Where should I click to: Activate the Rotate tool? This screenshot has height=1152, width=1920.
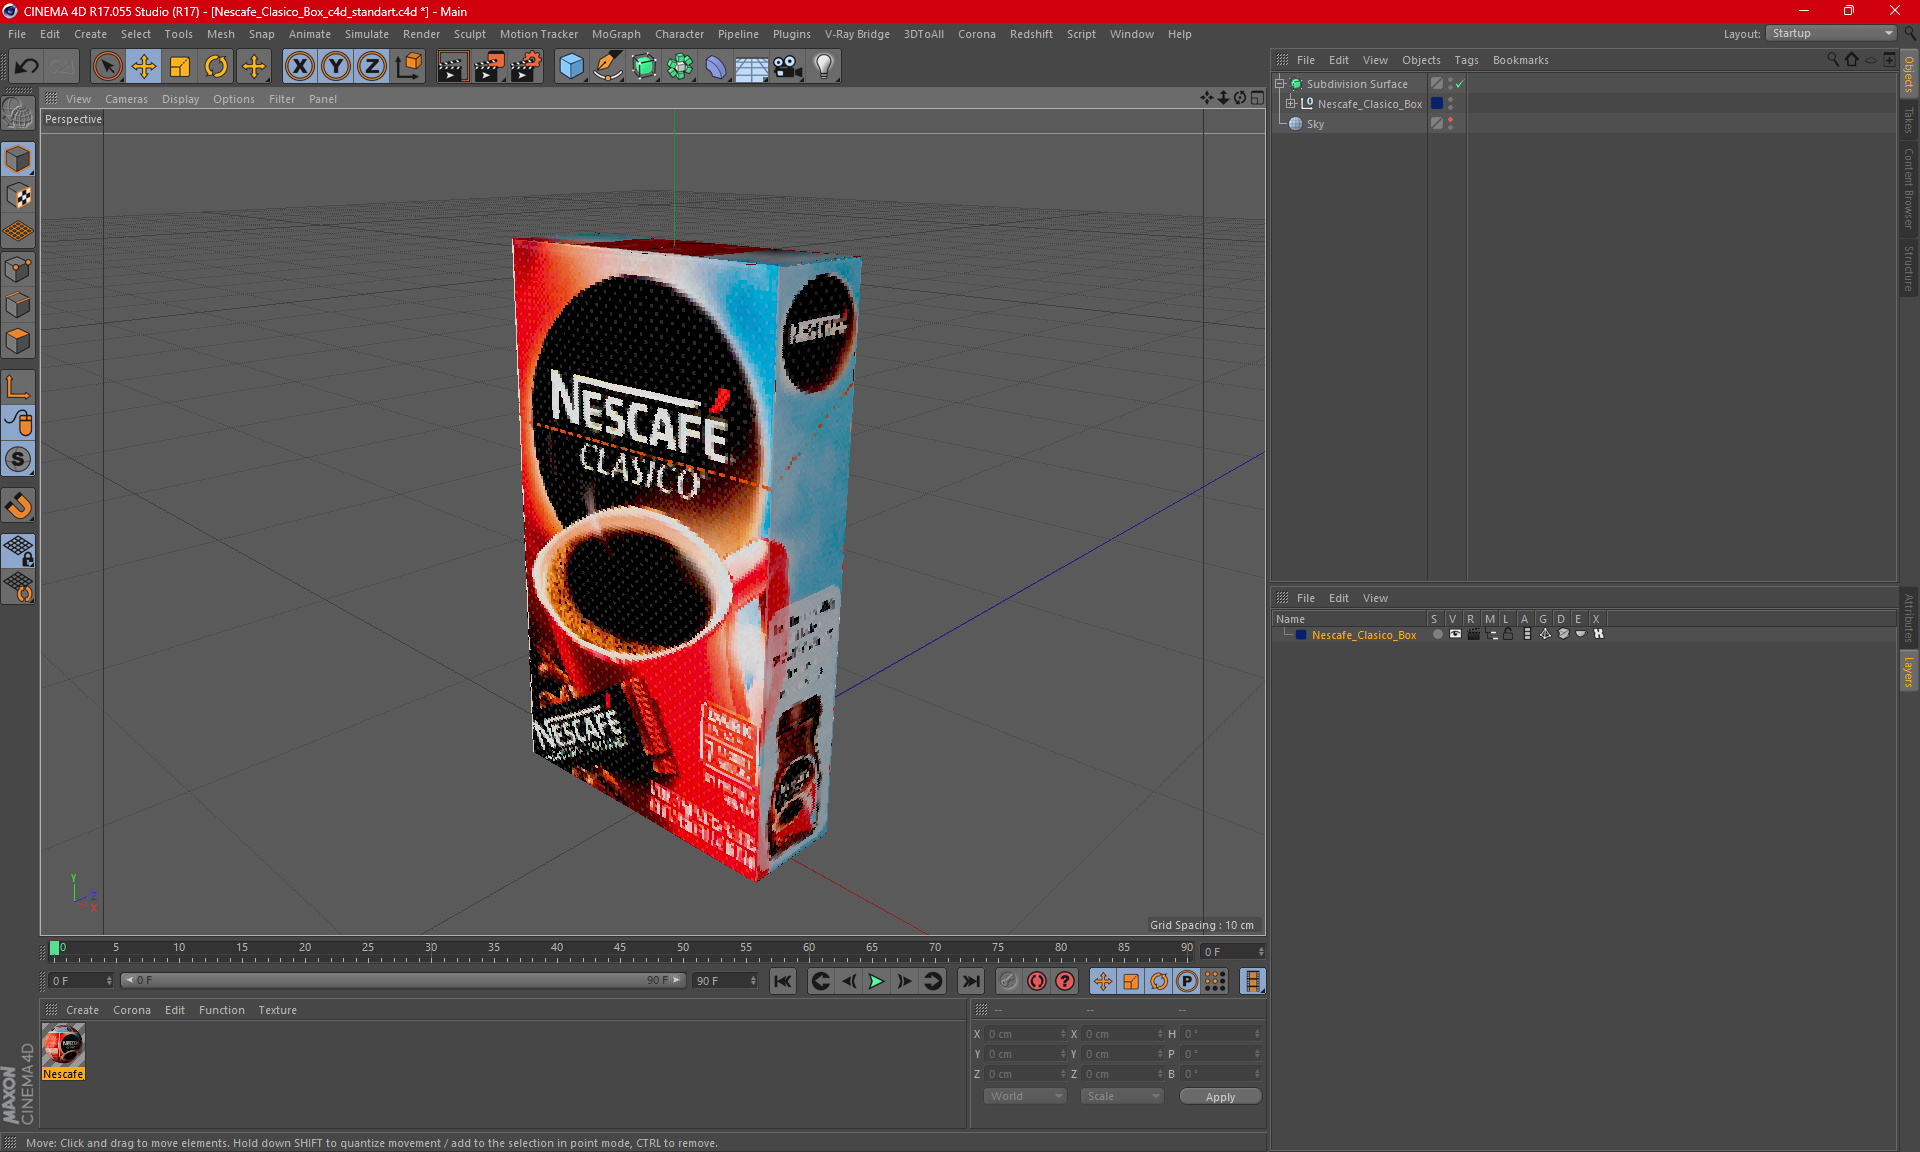[x=216, y=67]
